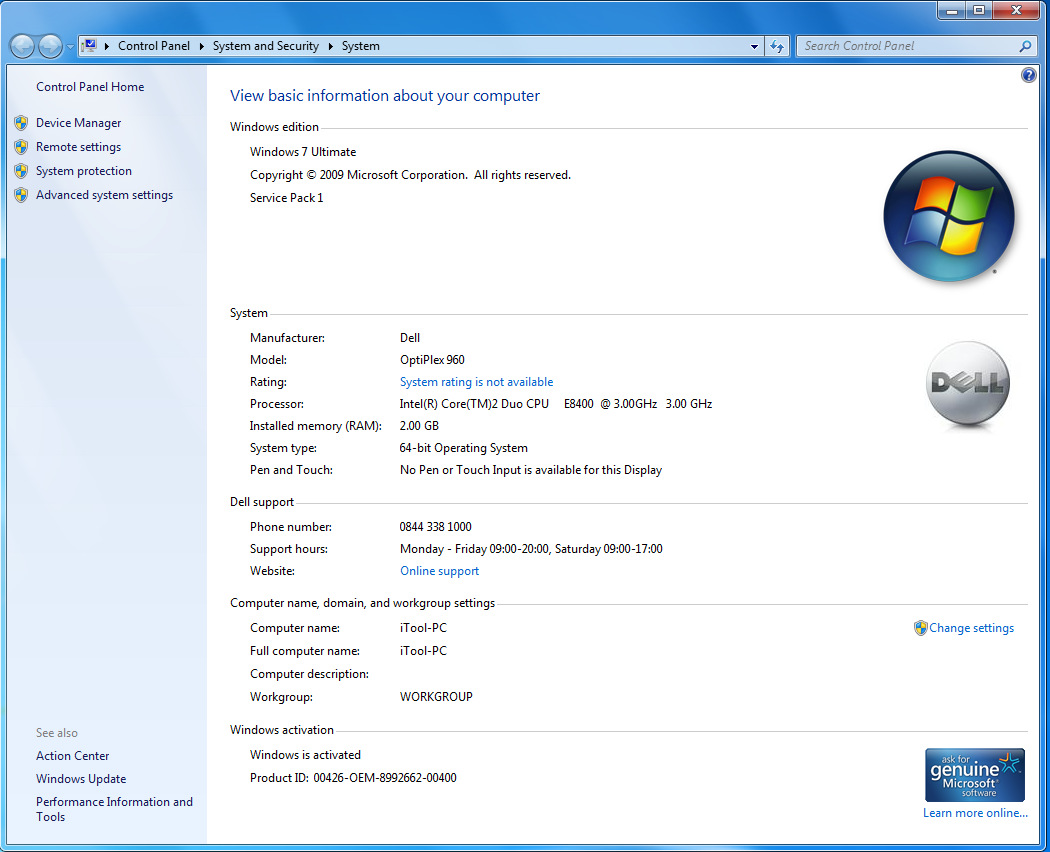The width and height of the screenshot is (1050, 852).
Task: Click the computer icon in address bar
Action: (x=89, y=46)
